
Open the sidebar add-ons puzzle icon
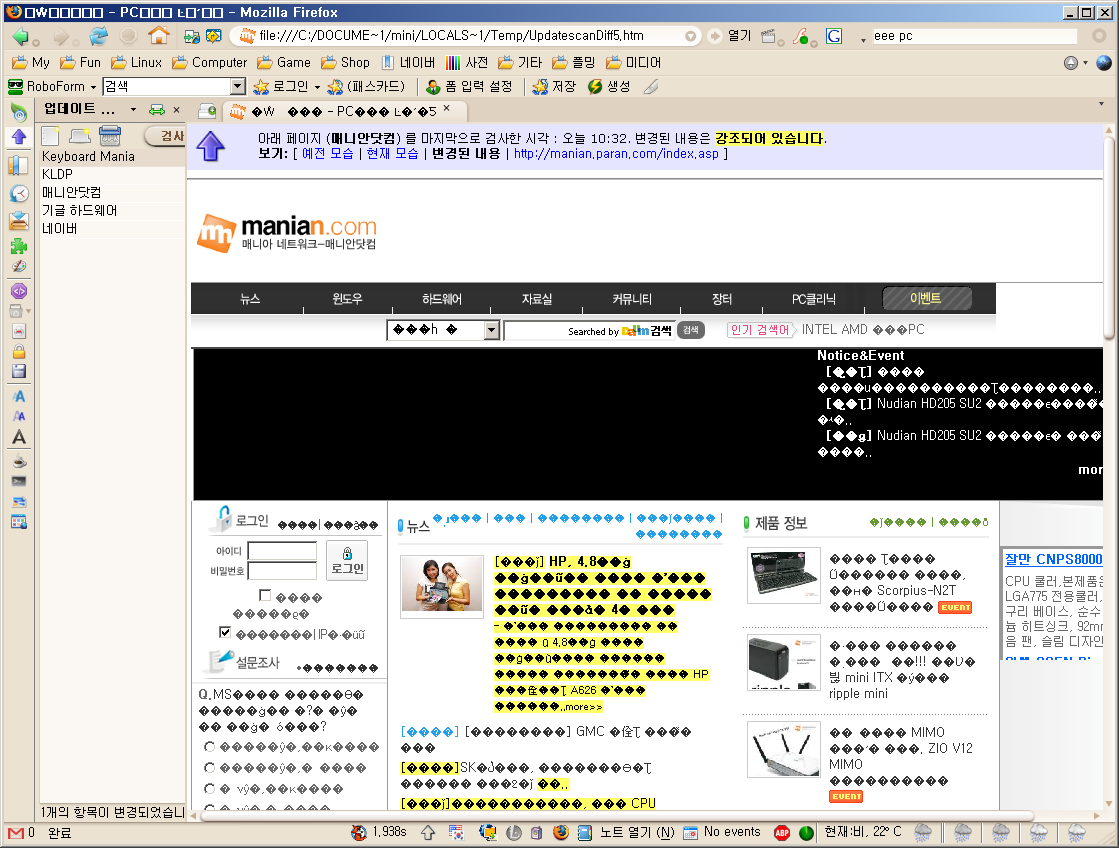(x=19, y=246)
